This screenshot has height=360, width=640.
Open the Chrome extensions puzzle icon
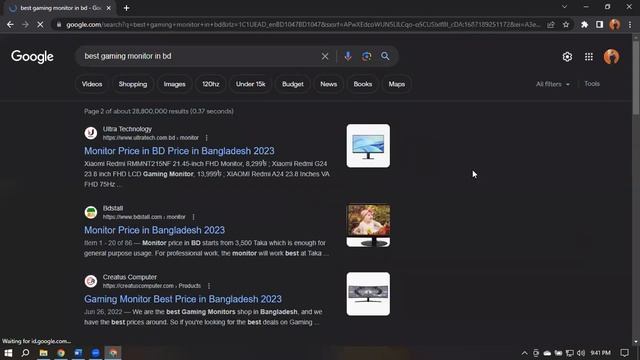(x=584, y=25)
